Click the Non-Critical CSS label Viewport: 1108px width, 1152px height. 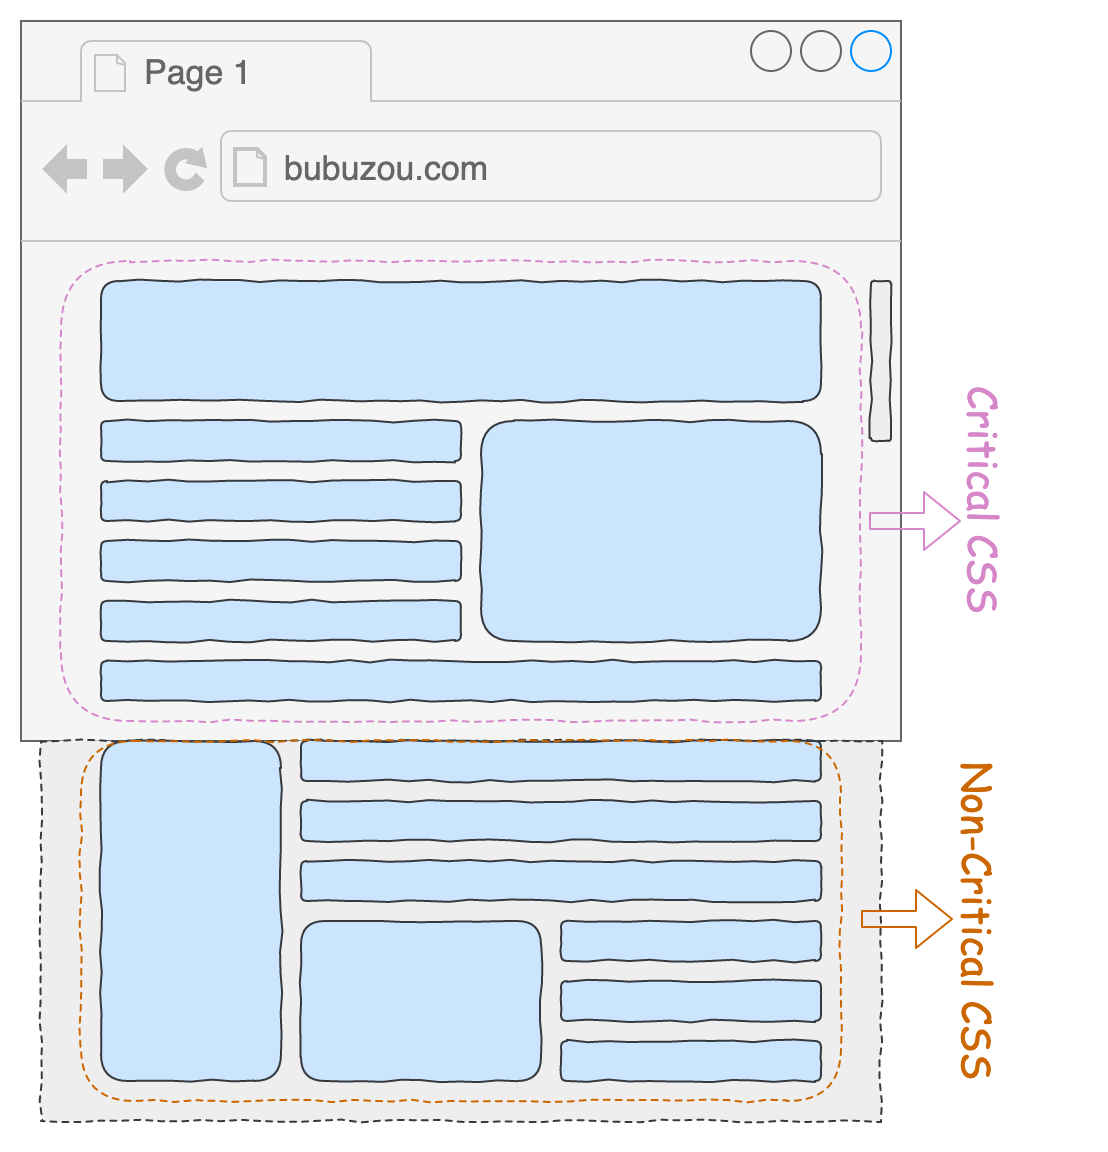click(x=975, y=920)
